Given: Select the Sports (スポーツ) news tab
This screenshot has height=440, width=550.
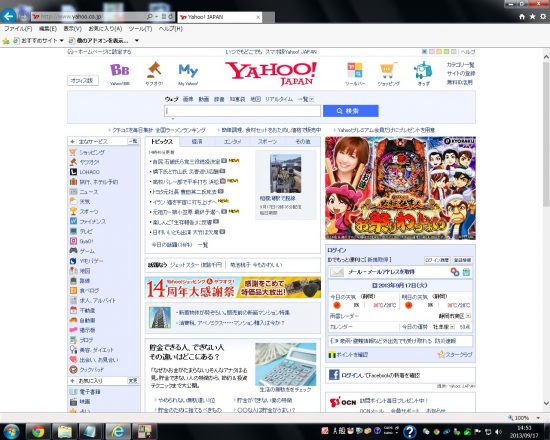Looking at the screenshot, I should point(267,141).
